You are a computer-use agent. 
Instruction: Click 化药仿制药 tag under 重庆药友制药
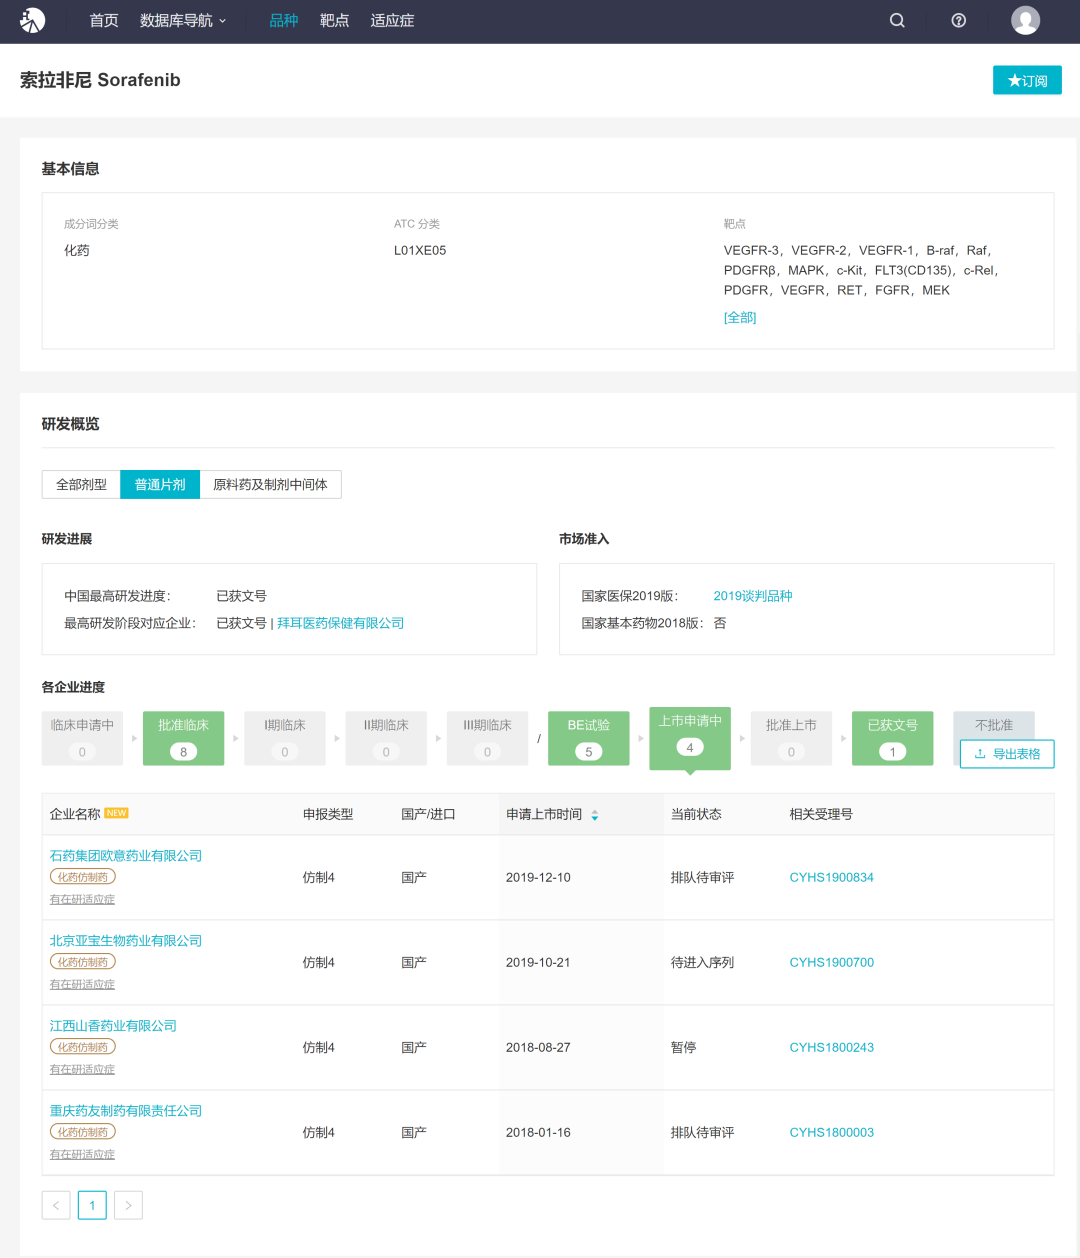pyautogui.click(x=83, y=1132)
